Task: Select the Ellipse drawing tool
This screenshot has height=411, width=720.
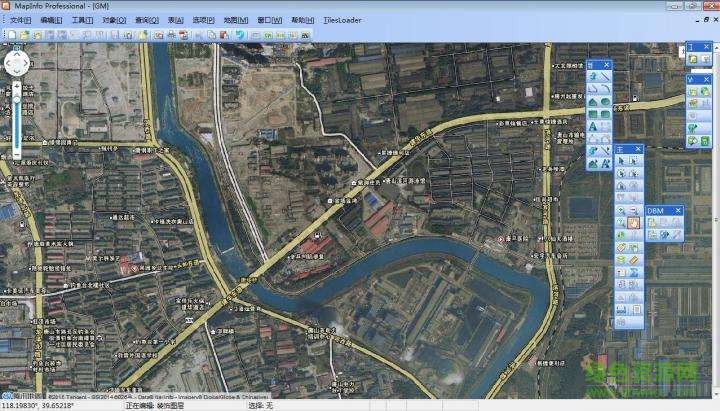Action: coord(605,102)
